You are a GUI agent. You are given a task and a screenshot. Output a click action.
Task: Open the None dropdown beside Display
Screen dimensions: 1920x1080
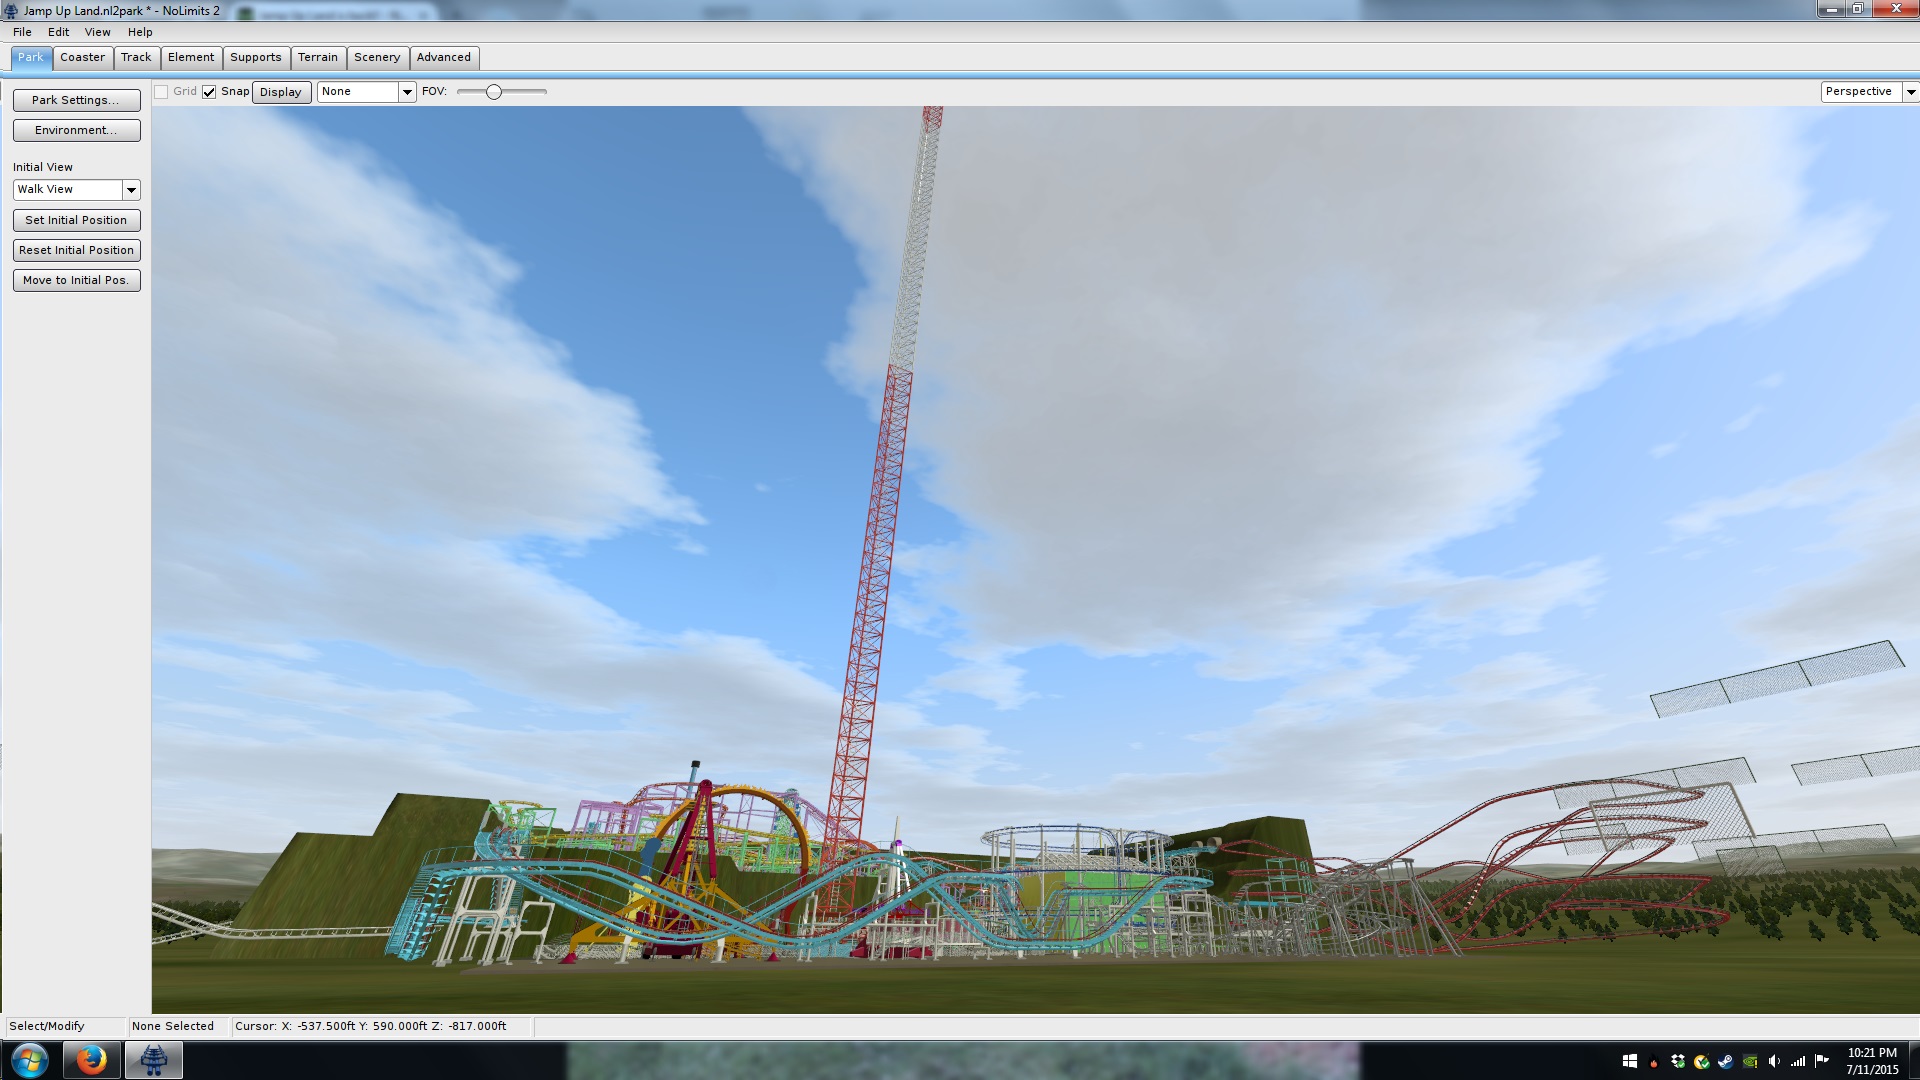407,92
